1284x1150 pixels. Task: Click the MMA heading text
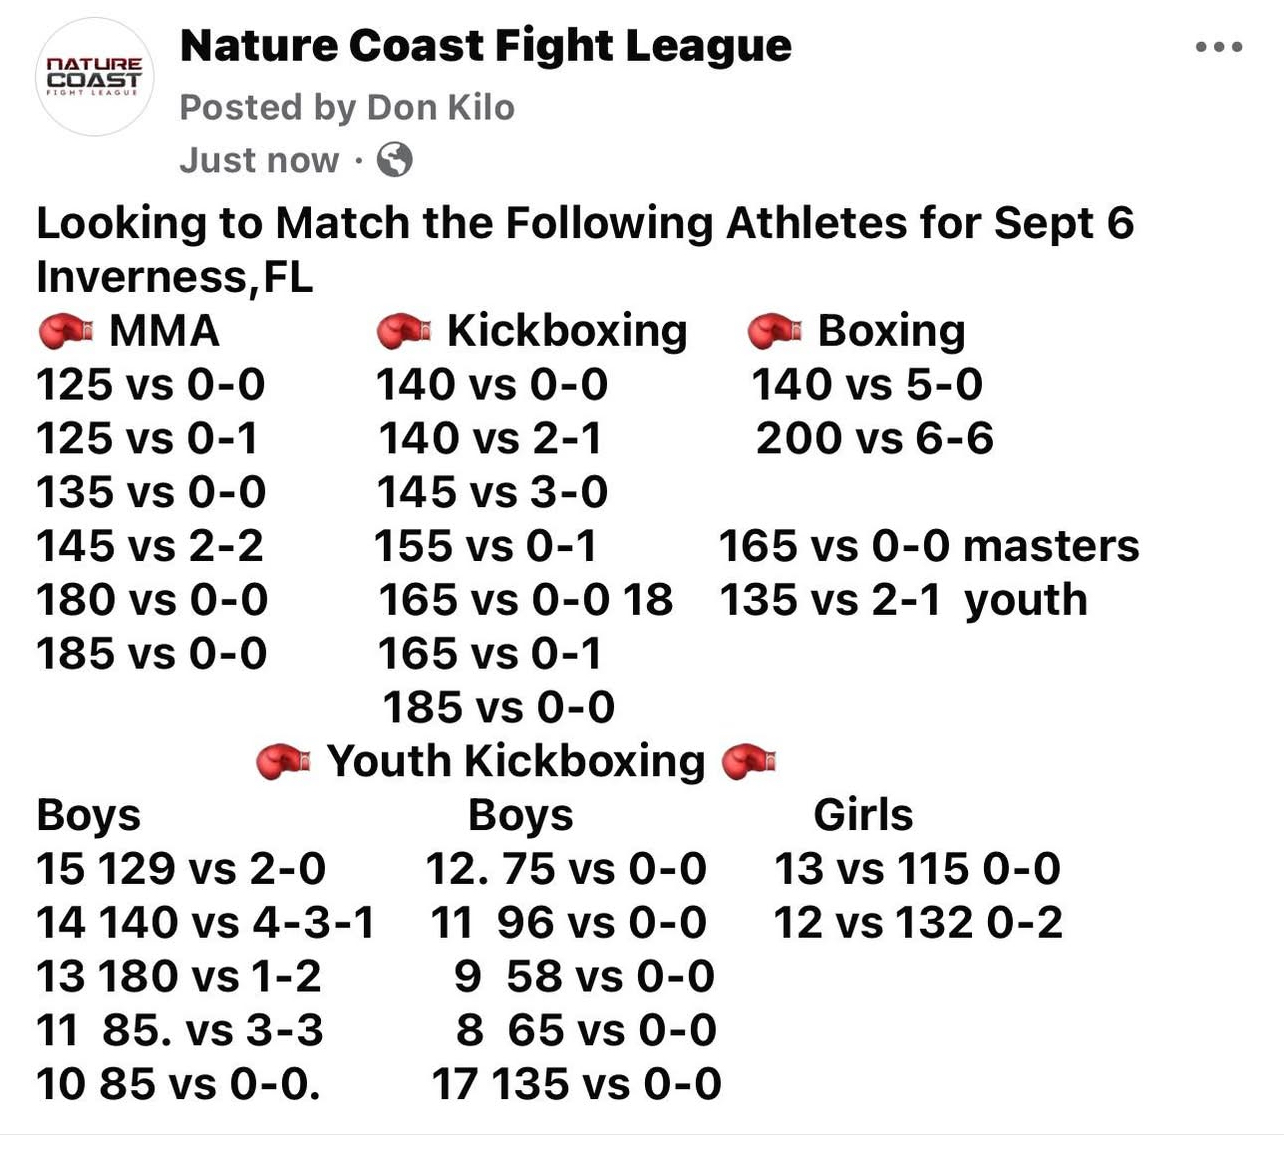pyautogui.click(x=164, y=331)
